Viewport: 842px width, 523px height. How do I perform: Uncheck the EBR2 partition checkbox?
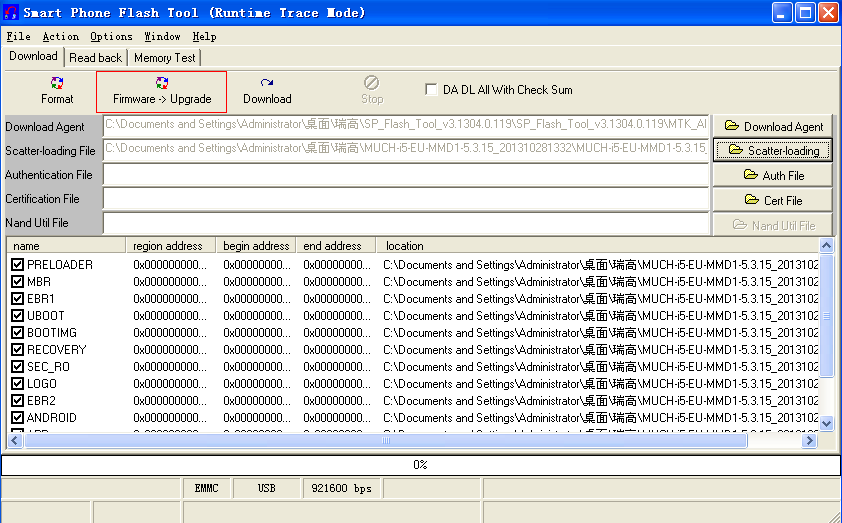pos(17,401)
